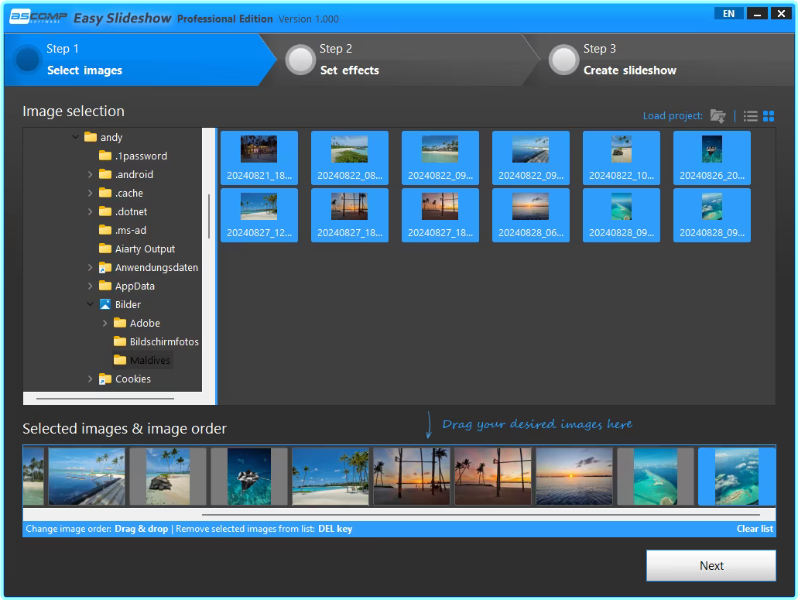798x600 pixels.
Task: Click the andy folder icon
Action: coord(91,137)
